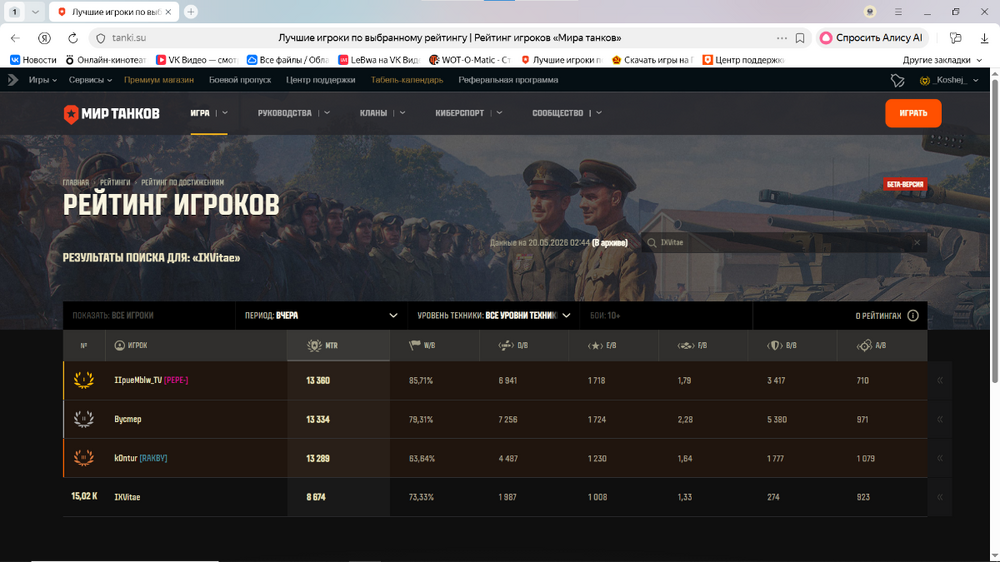The height and width of the screenshot is (562, 1000).
Task: Click player search field with IXVitae
Action: 784,242
